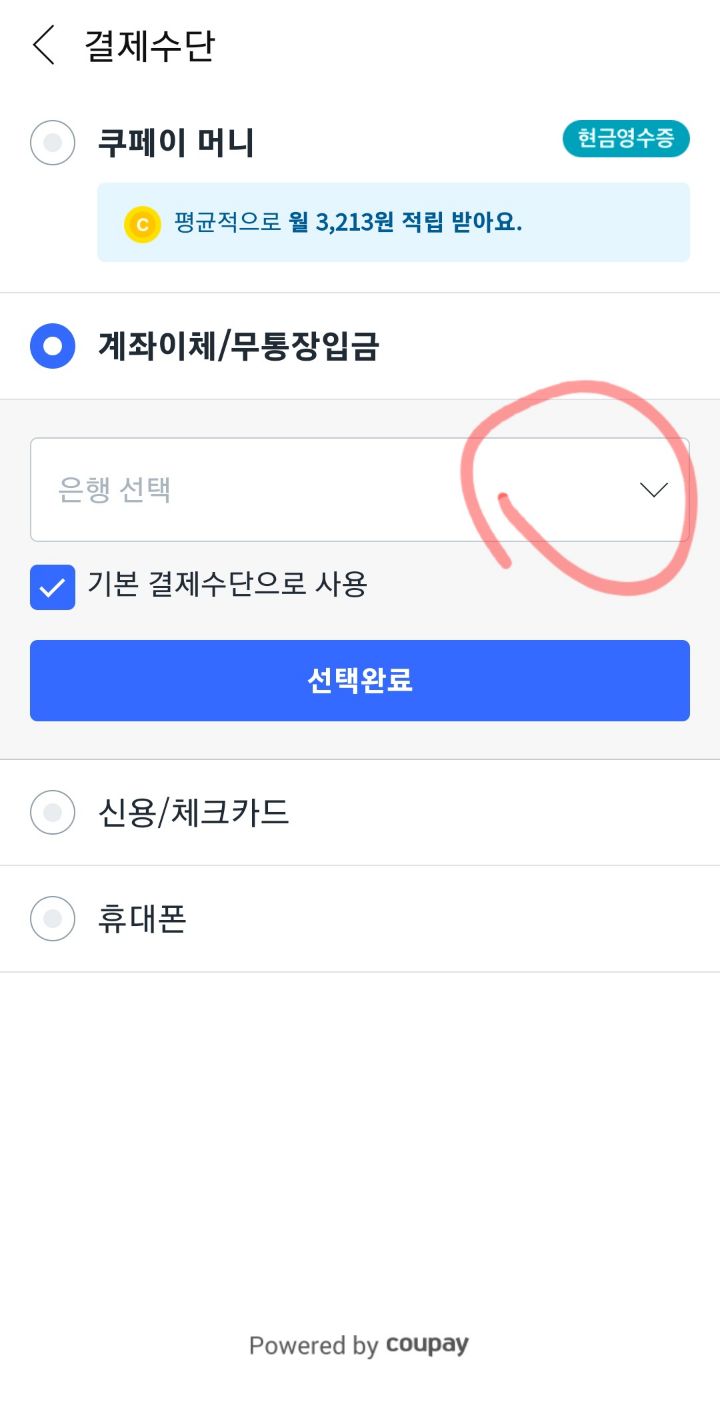Tap the 기본 결제수단으로 사용 label text
The width and height of the screenshot is (720, 1416).
(x=227, y=583)
